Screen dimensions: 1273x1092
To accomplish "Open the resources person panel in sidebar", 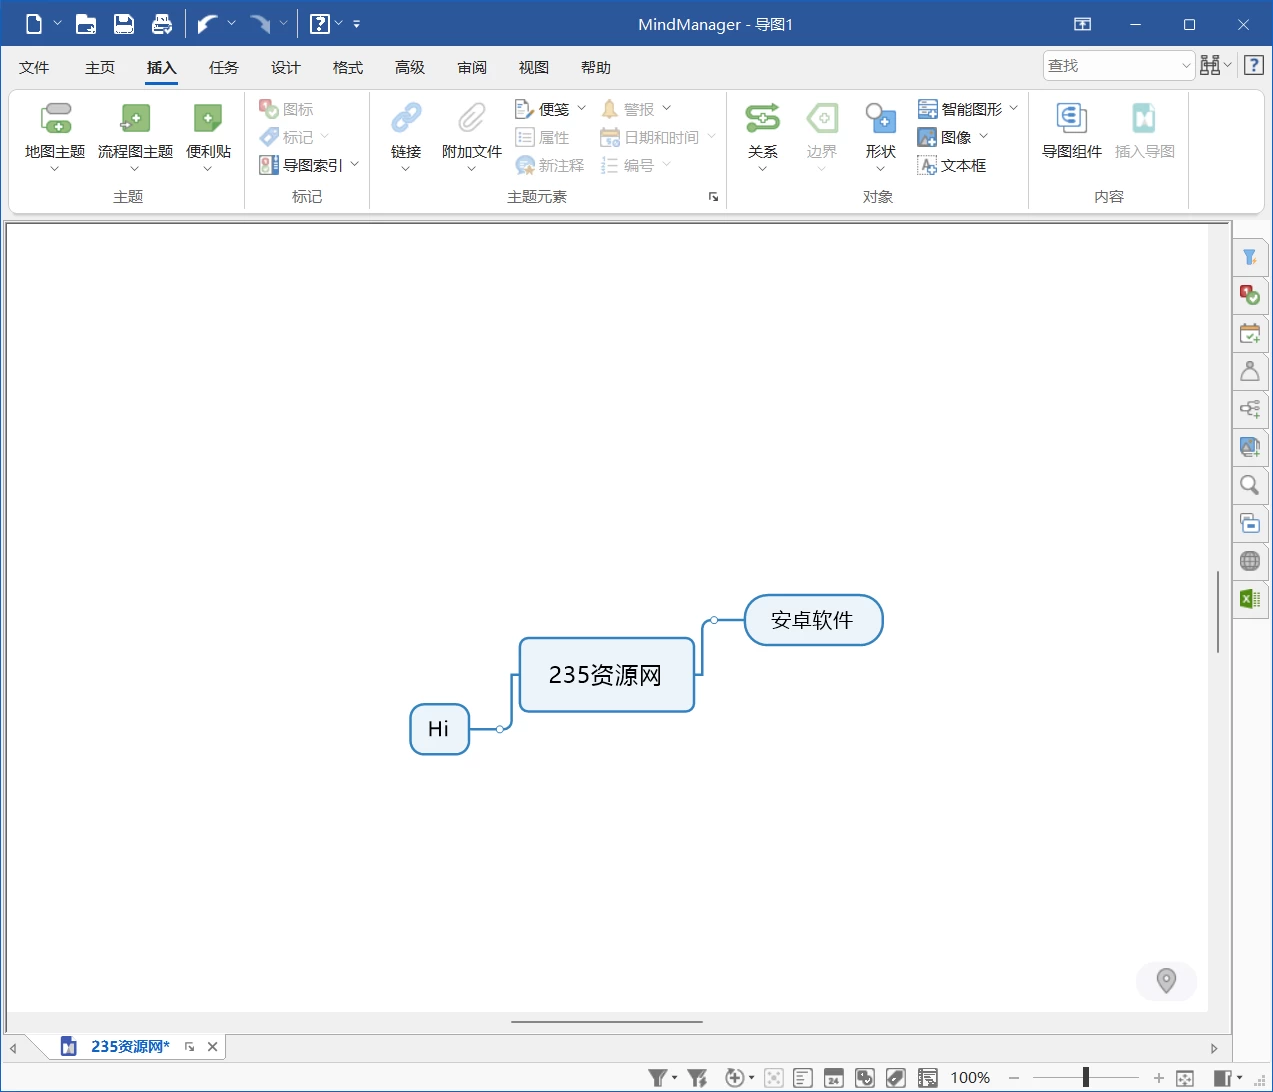I will point(1250,372).
